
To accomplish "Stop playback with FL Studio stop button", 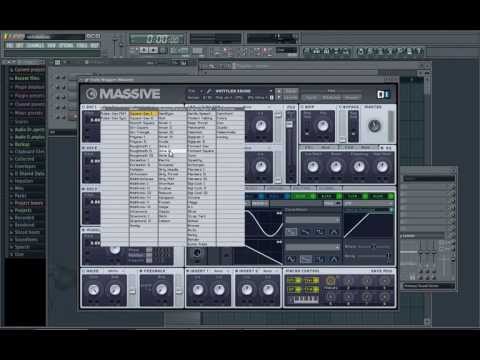I will (154, 50).
